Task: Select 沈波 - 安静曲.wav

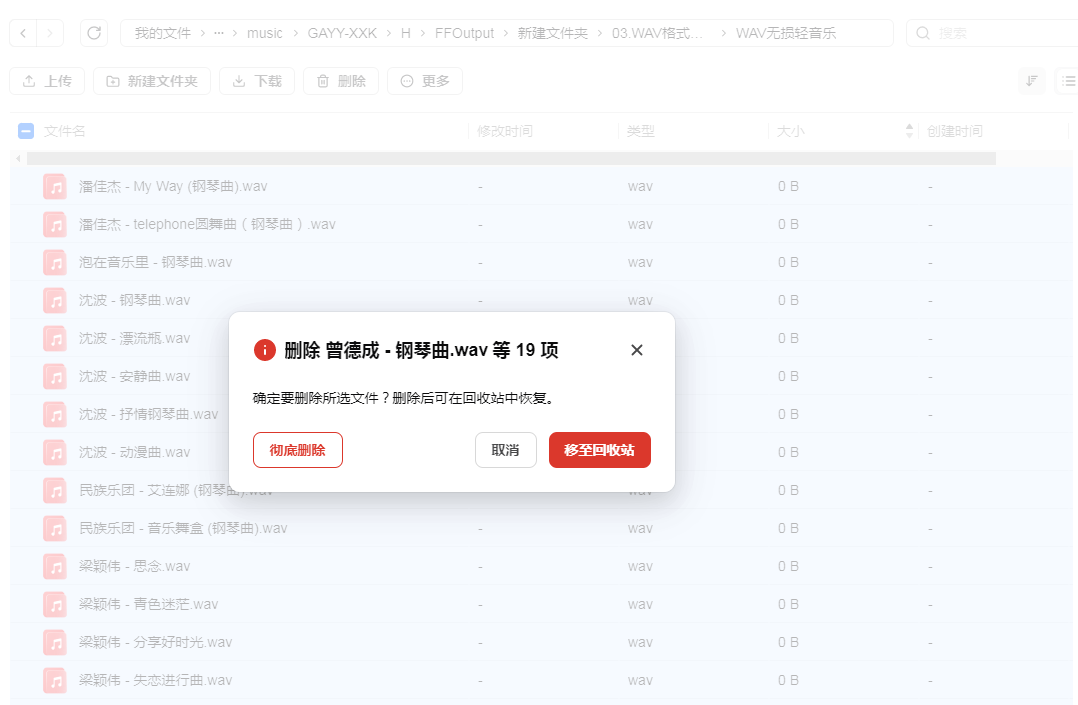Action: click(x=134, y=376)
